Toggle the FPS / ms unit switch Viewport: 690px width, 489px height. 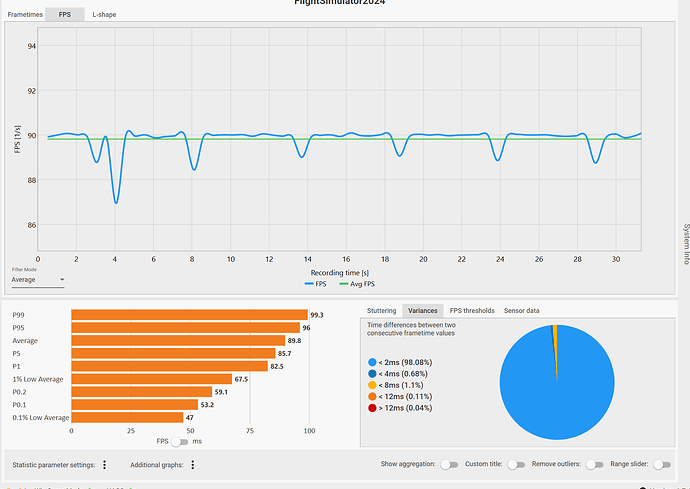click(180, 441)
